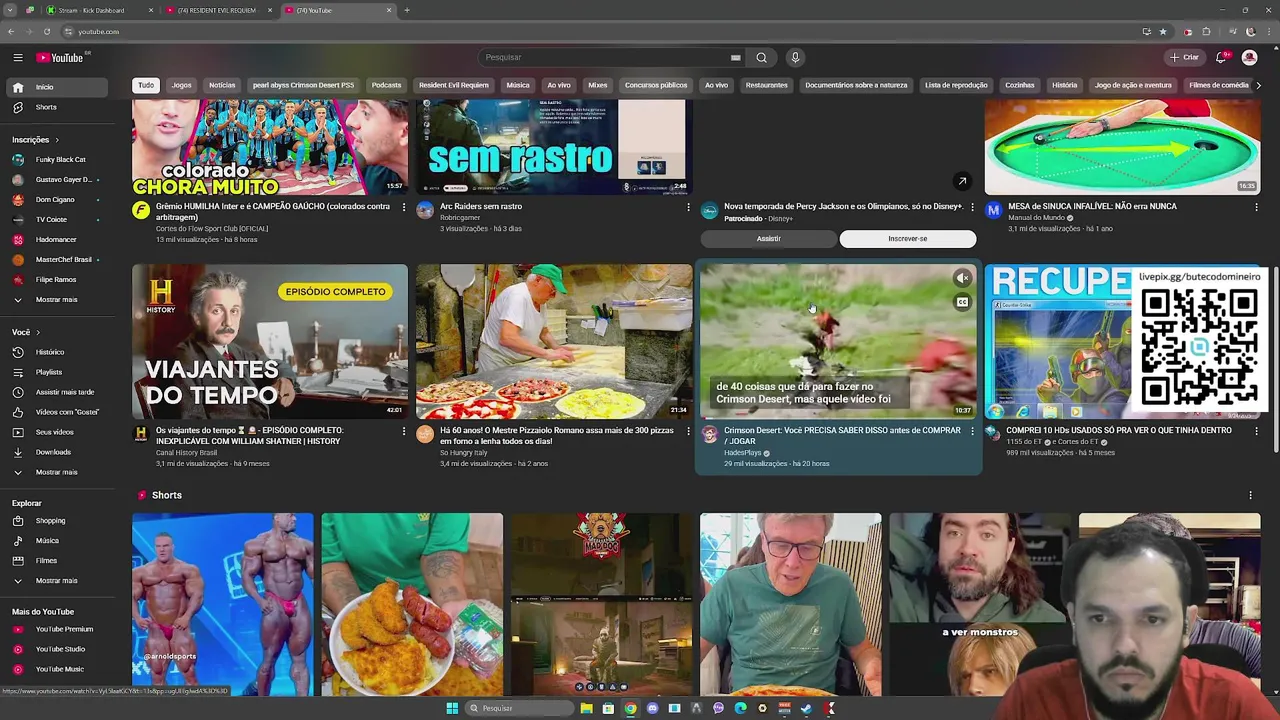Open the notifications bell
The height and width of the screenshot is (720, 1280).
tap(1221, 58)
